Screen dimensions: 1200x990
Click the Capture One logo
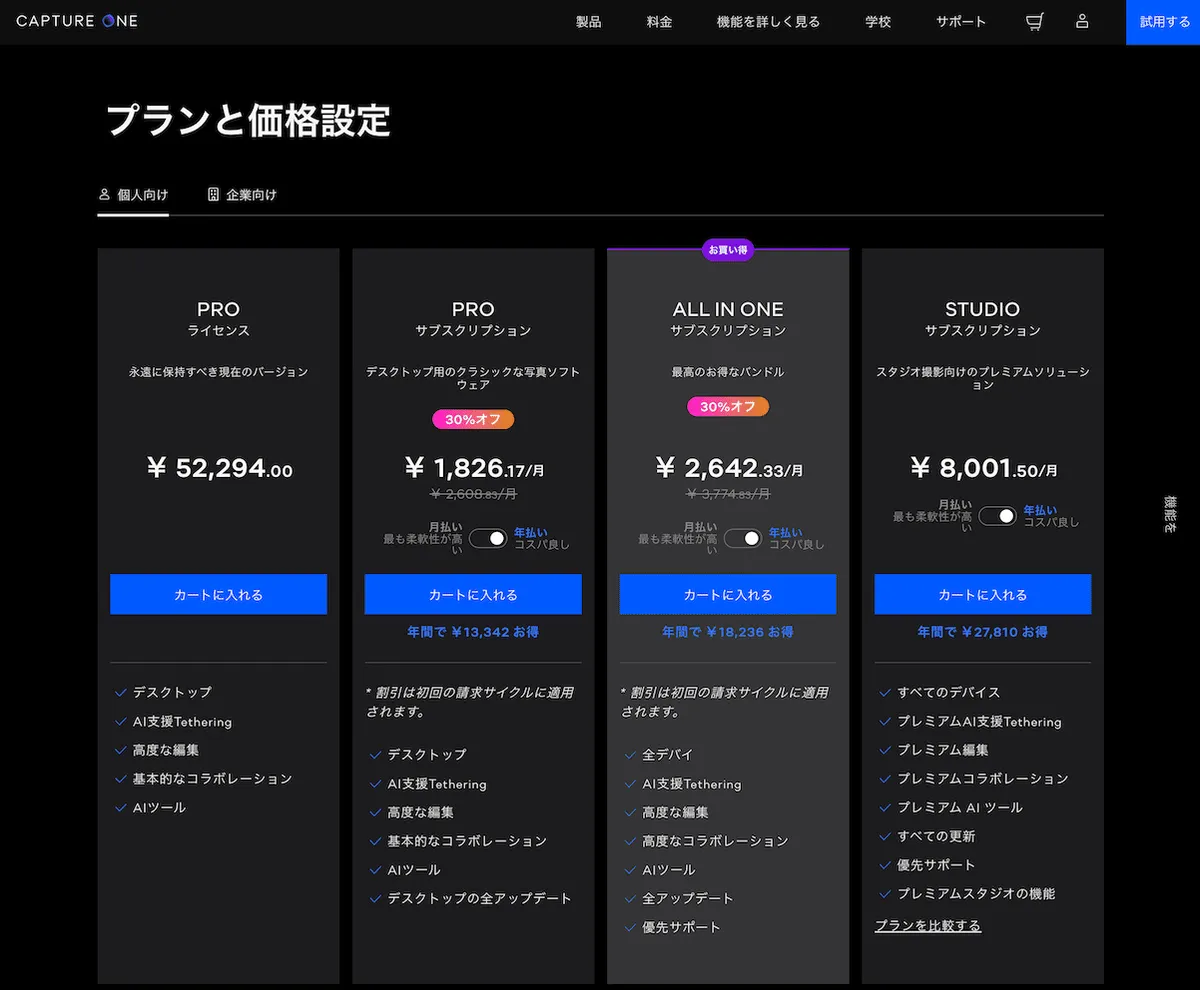[77, 21]
